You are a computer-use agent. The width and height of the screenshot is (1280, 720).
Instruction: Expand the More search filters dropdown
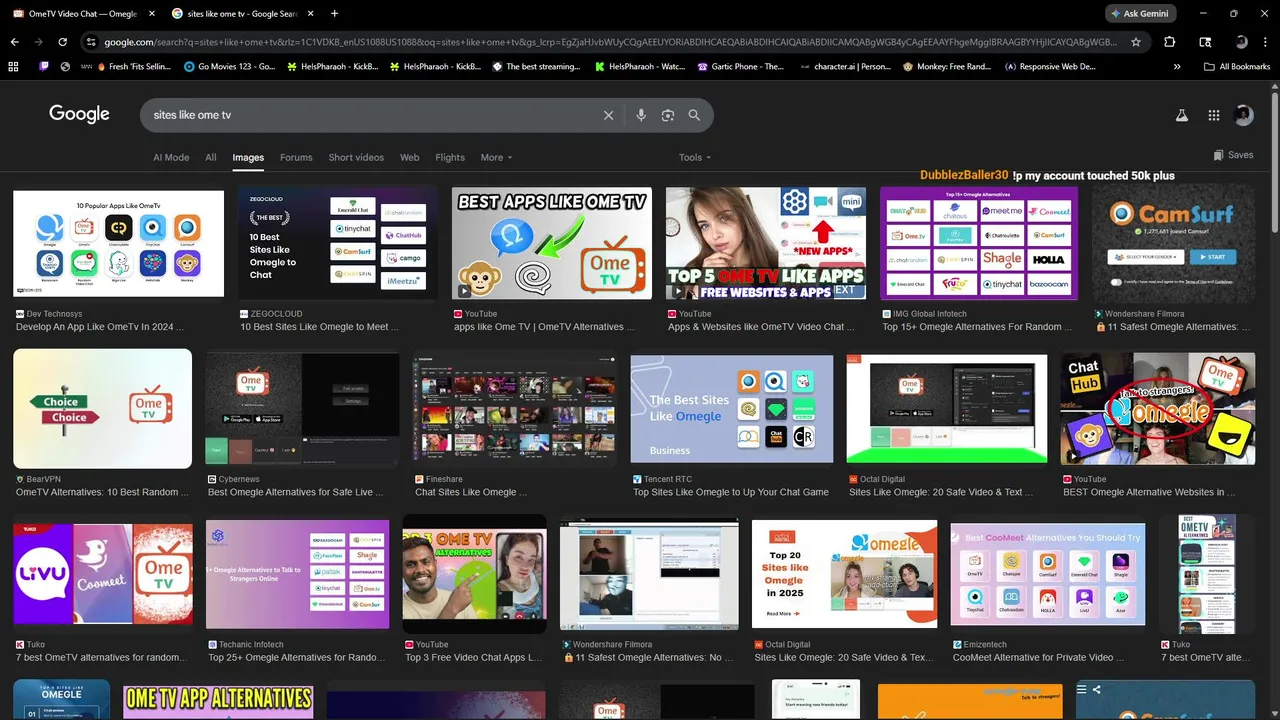496,157
